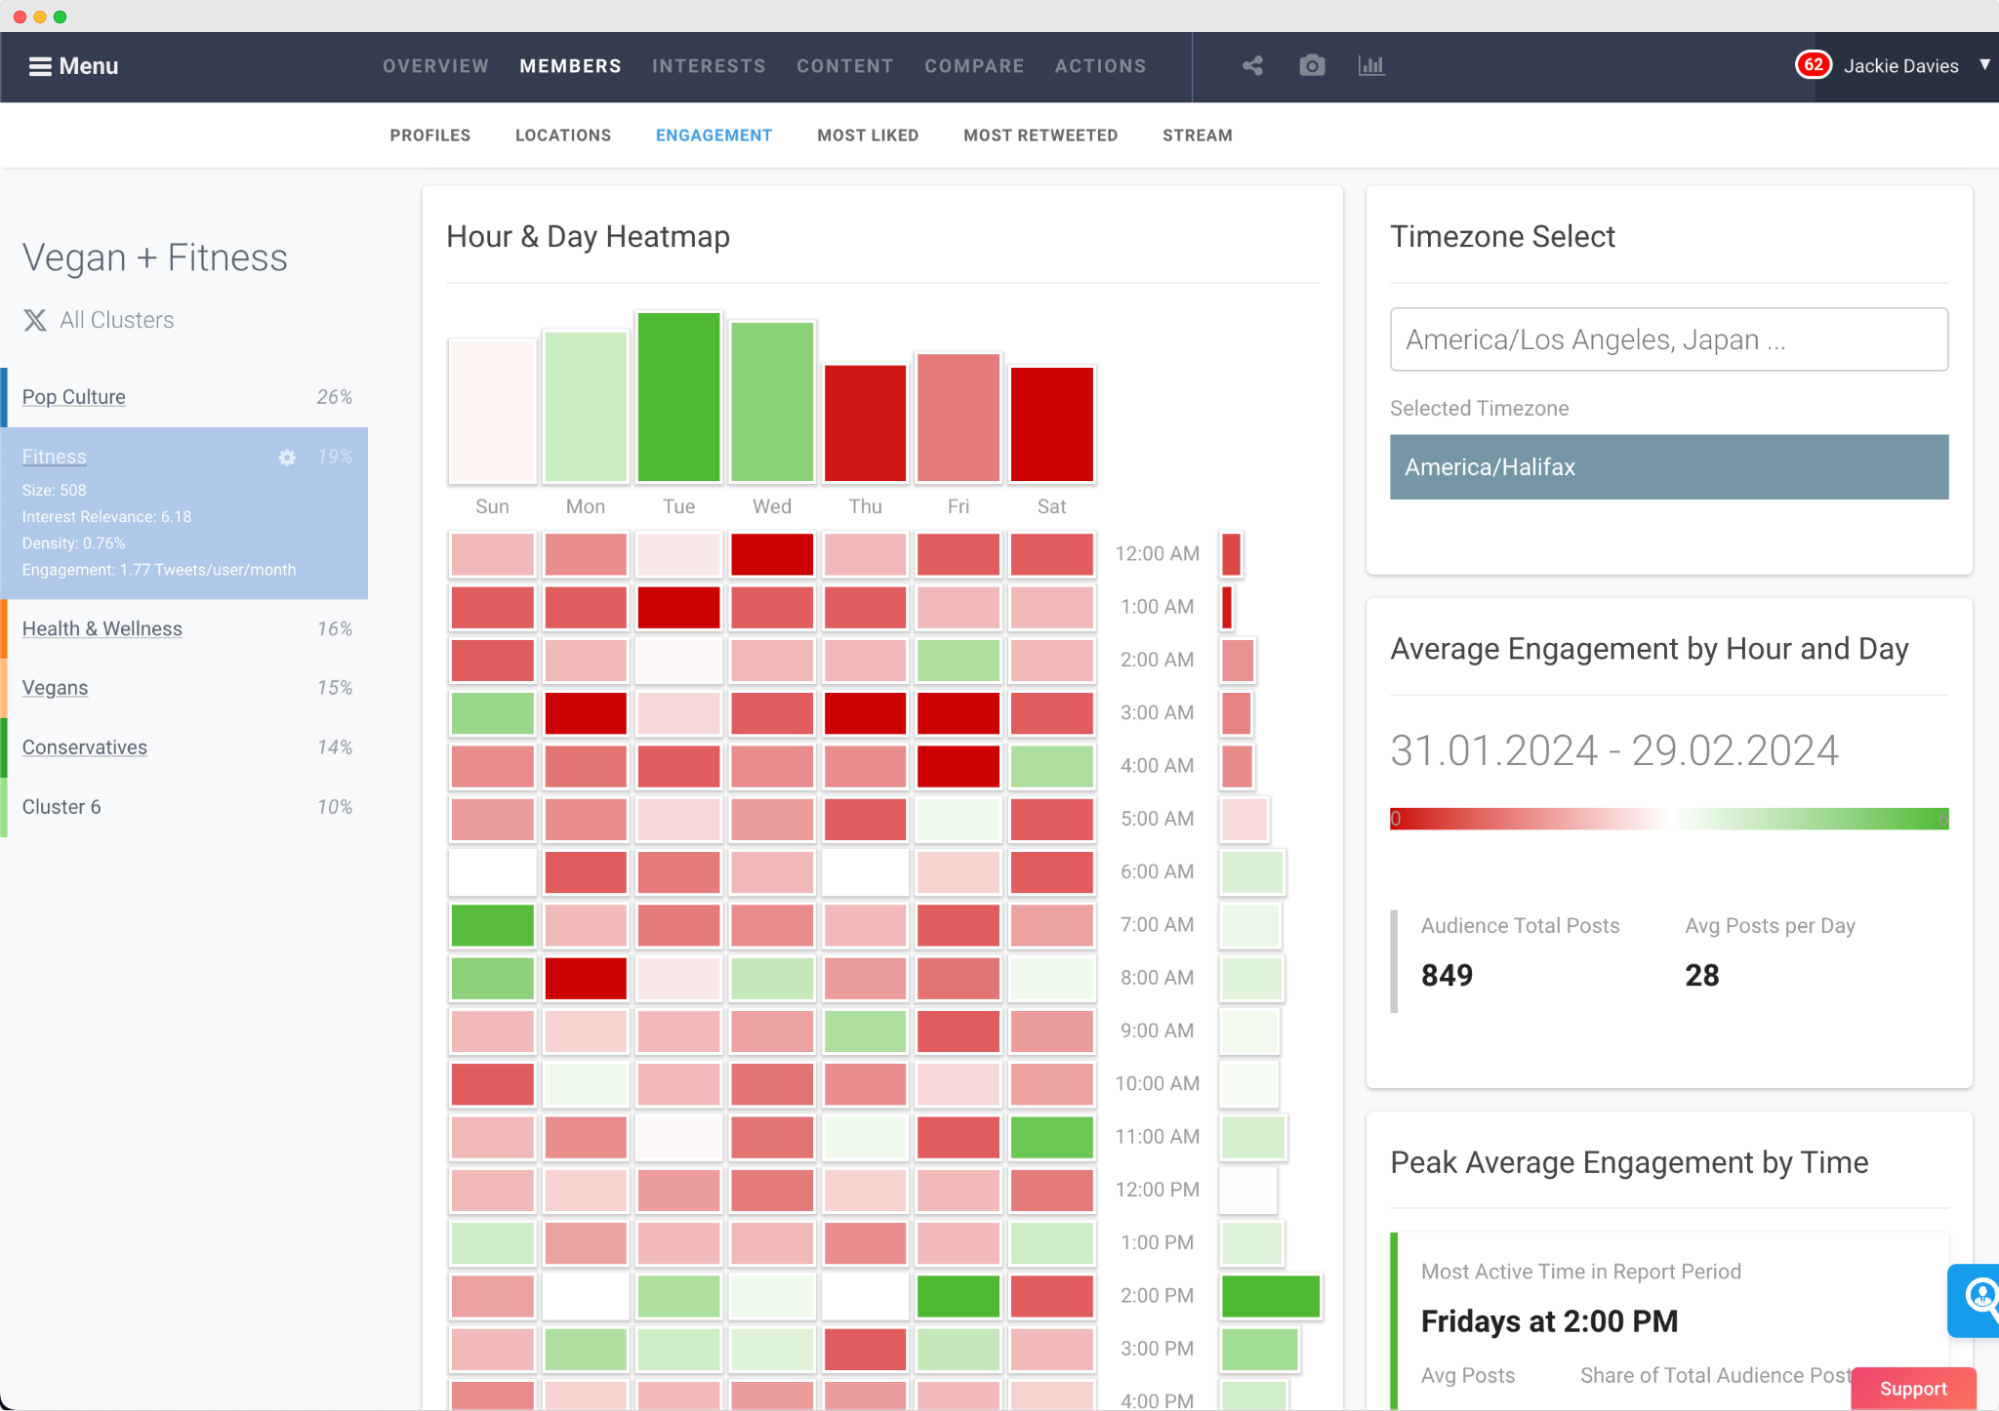Select America/Halifax timezone entry

point(1669,467)
